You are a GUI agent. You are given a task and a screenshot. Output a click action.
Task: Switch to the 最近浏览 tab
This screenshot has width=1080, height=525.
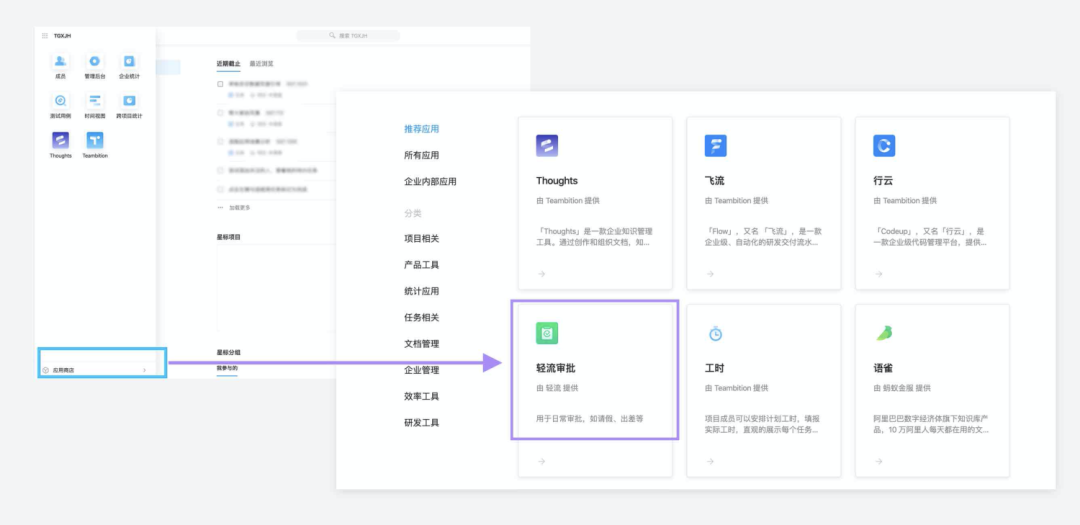261,63
